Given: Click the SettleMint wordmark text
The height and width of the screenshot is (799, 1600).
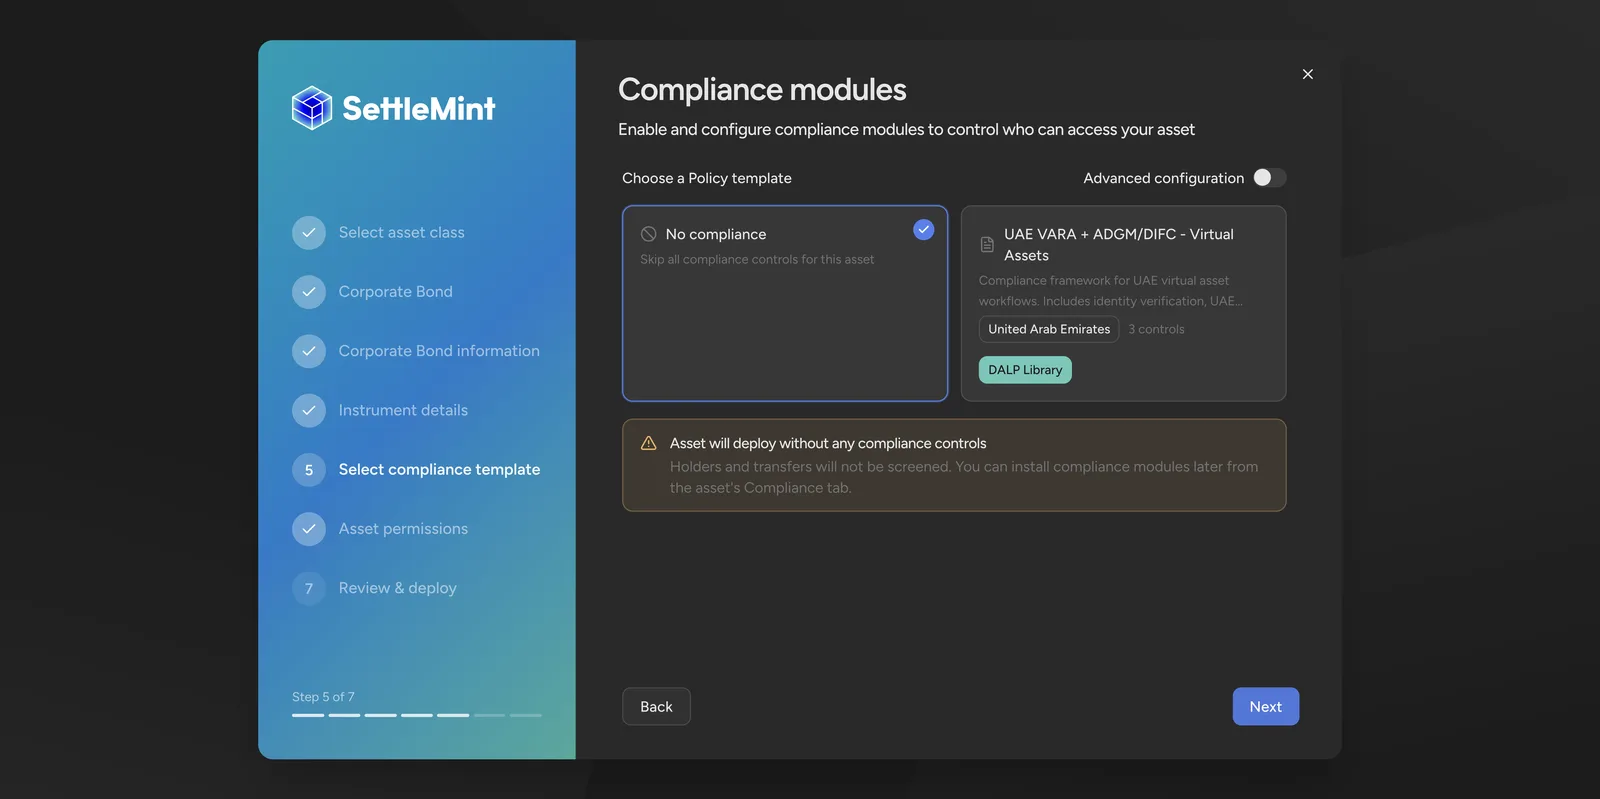Looking at the screenshot, I should (x=419, y=108).
